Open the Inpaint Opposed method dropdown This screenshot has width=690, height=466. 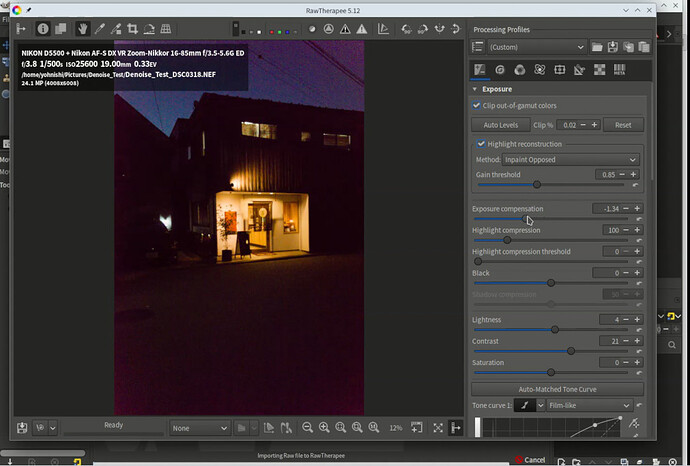pyautogui.click(x=571, y=160)
